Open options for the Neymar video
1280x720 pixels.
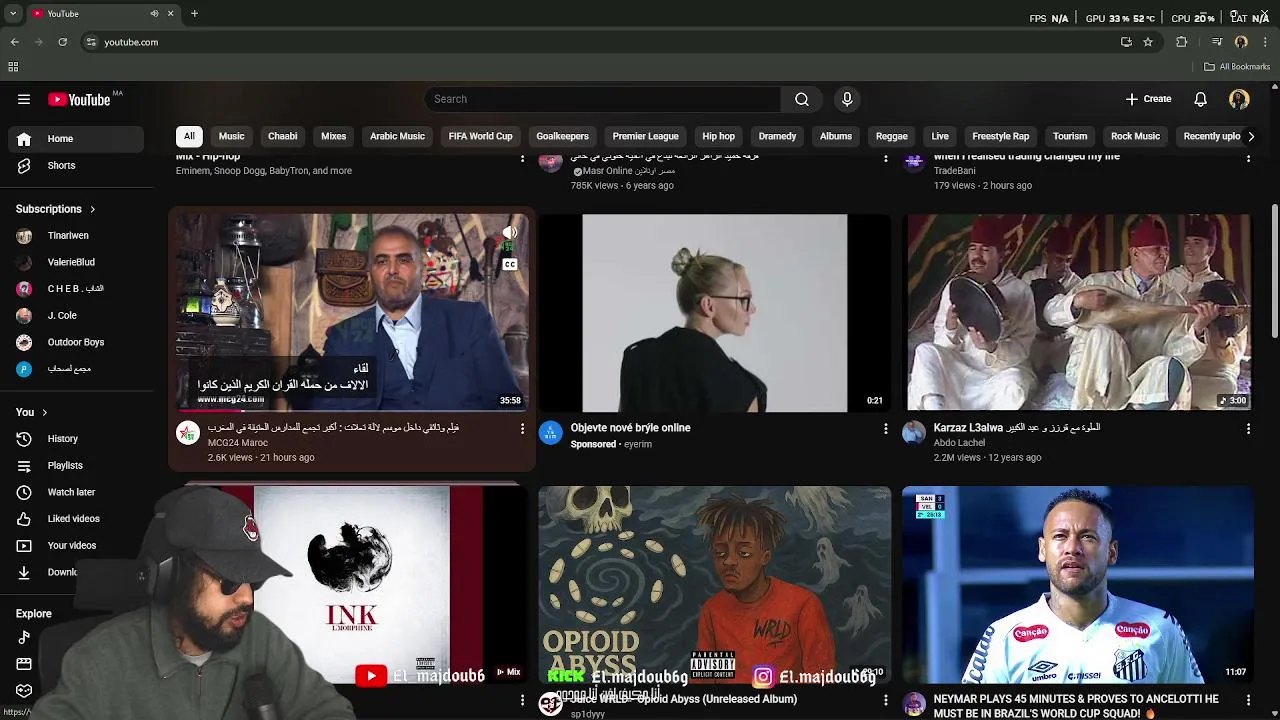(x=1248, y=701)
